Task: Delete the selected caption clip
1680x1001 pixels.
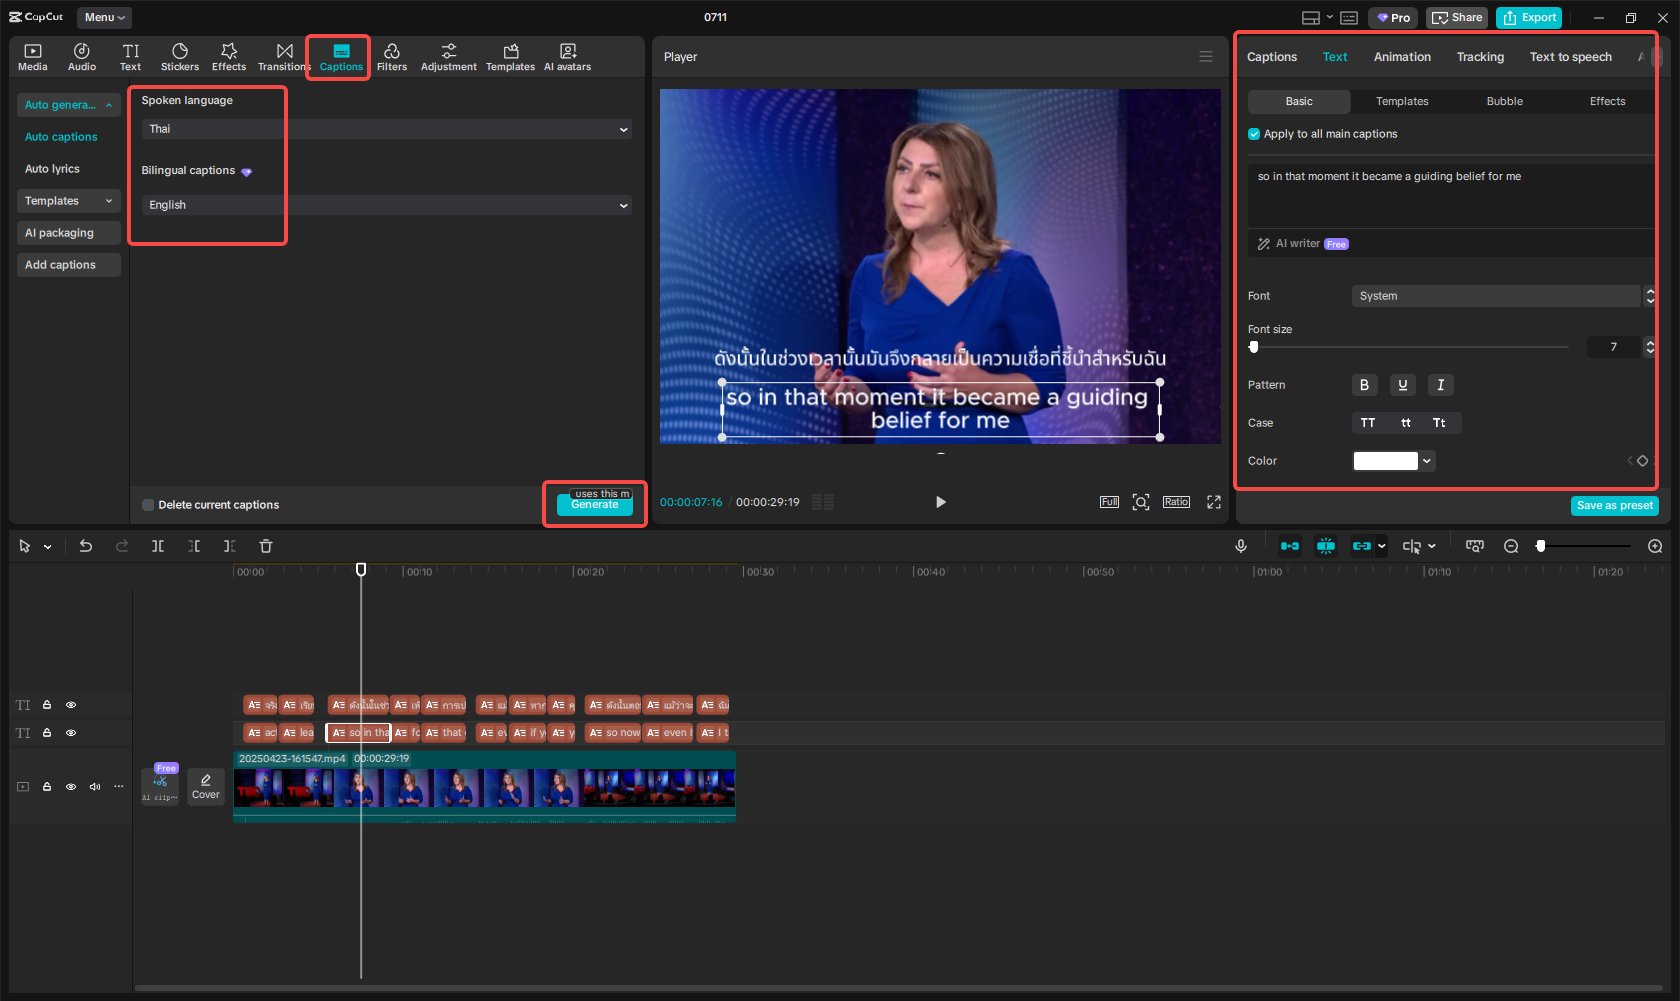Action: (265, 546)
